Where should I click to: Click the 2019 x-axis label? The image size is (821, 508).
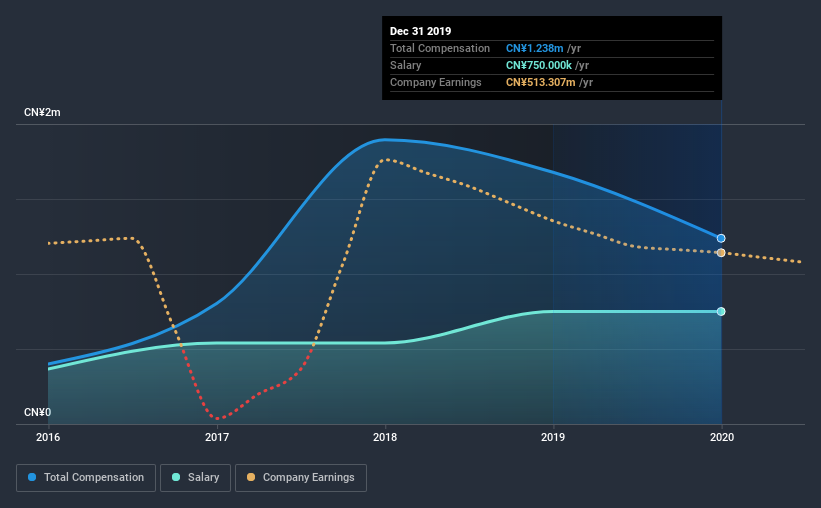[x=553, y=437]
